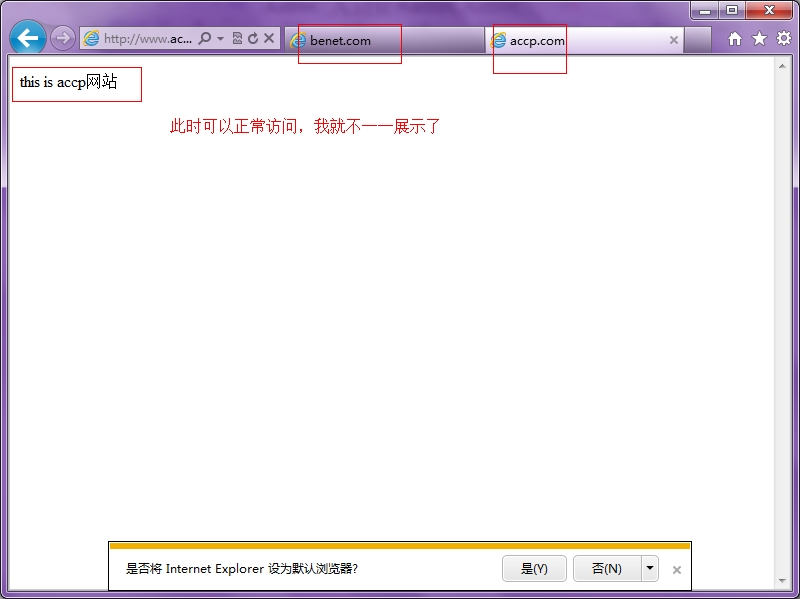Click into the http://www.ac... address field
The image size is (800, 599).
click(148, 38)
